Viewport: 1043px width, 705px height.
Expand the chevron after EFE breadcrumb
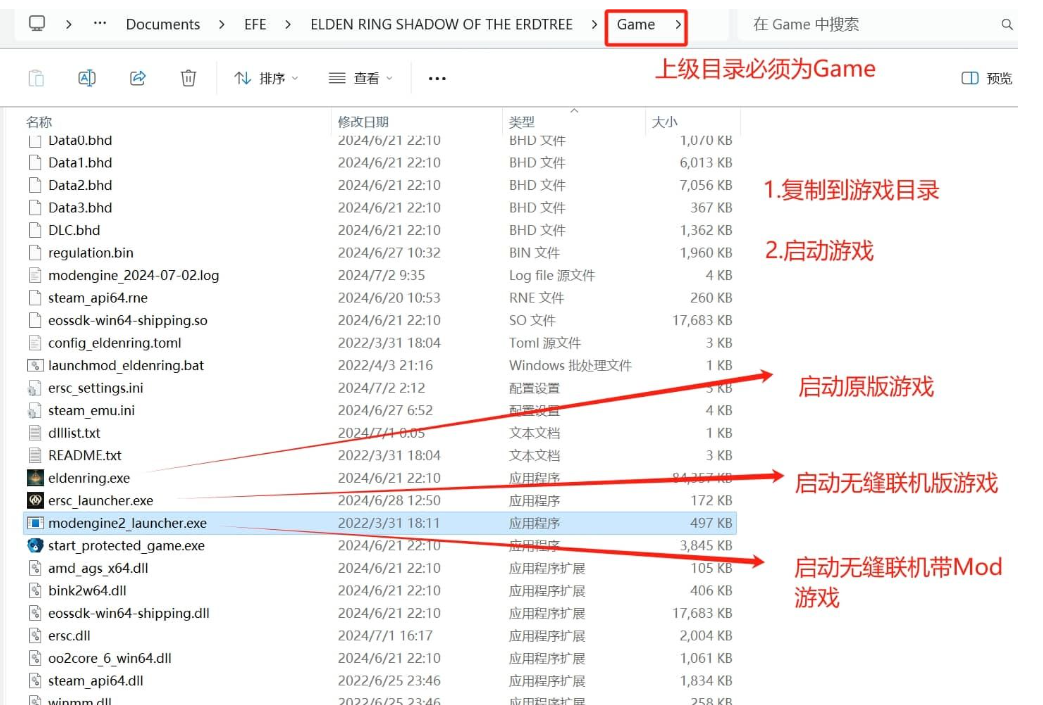[287, 25]
